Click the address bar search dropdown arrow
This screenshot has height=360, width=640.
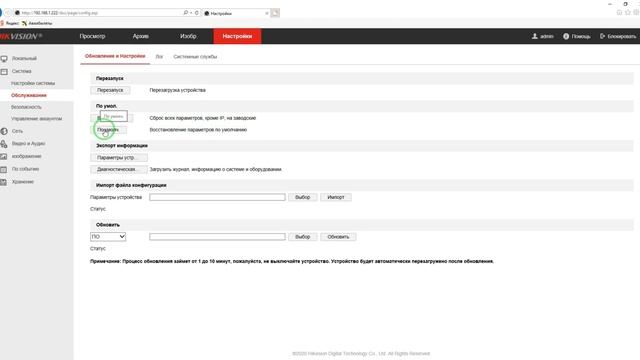pyautogui.click(x=191, y=13)
